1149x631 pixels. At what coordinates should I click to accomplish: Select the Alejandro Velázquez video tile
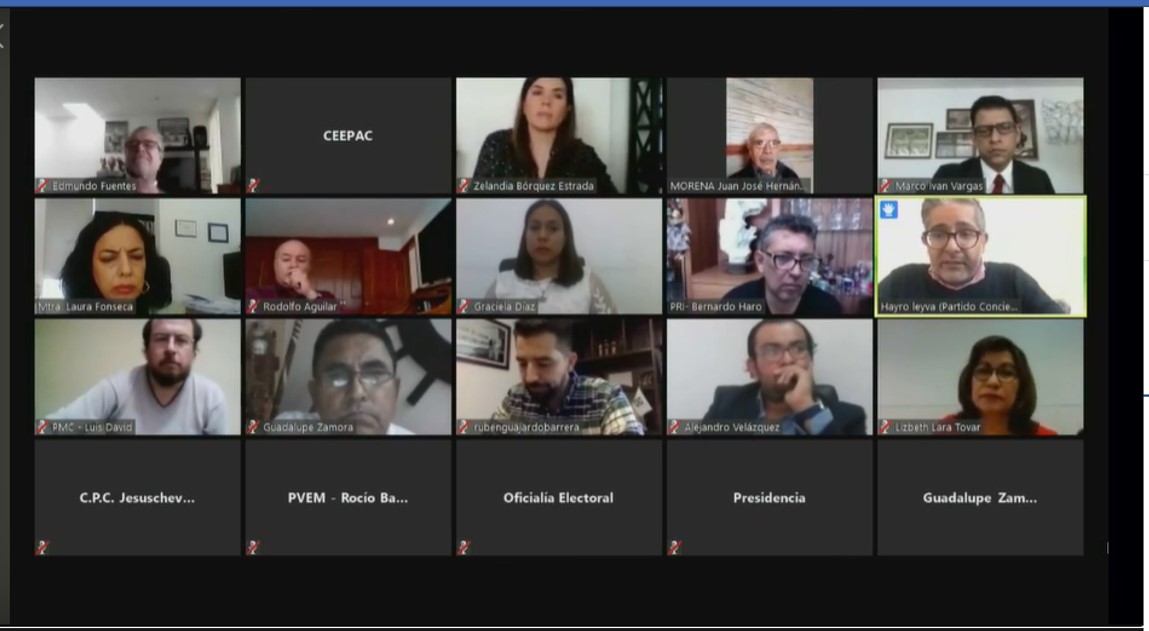tap(769, 377)
